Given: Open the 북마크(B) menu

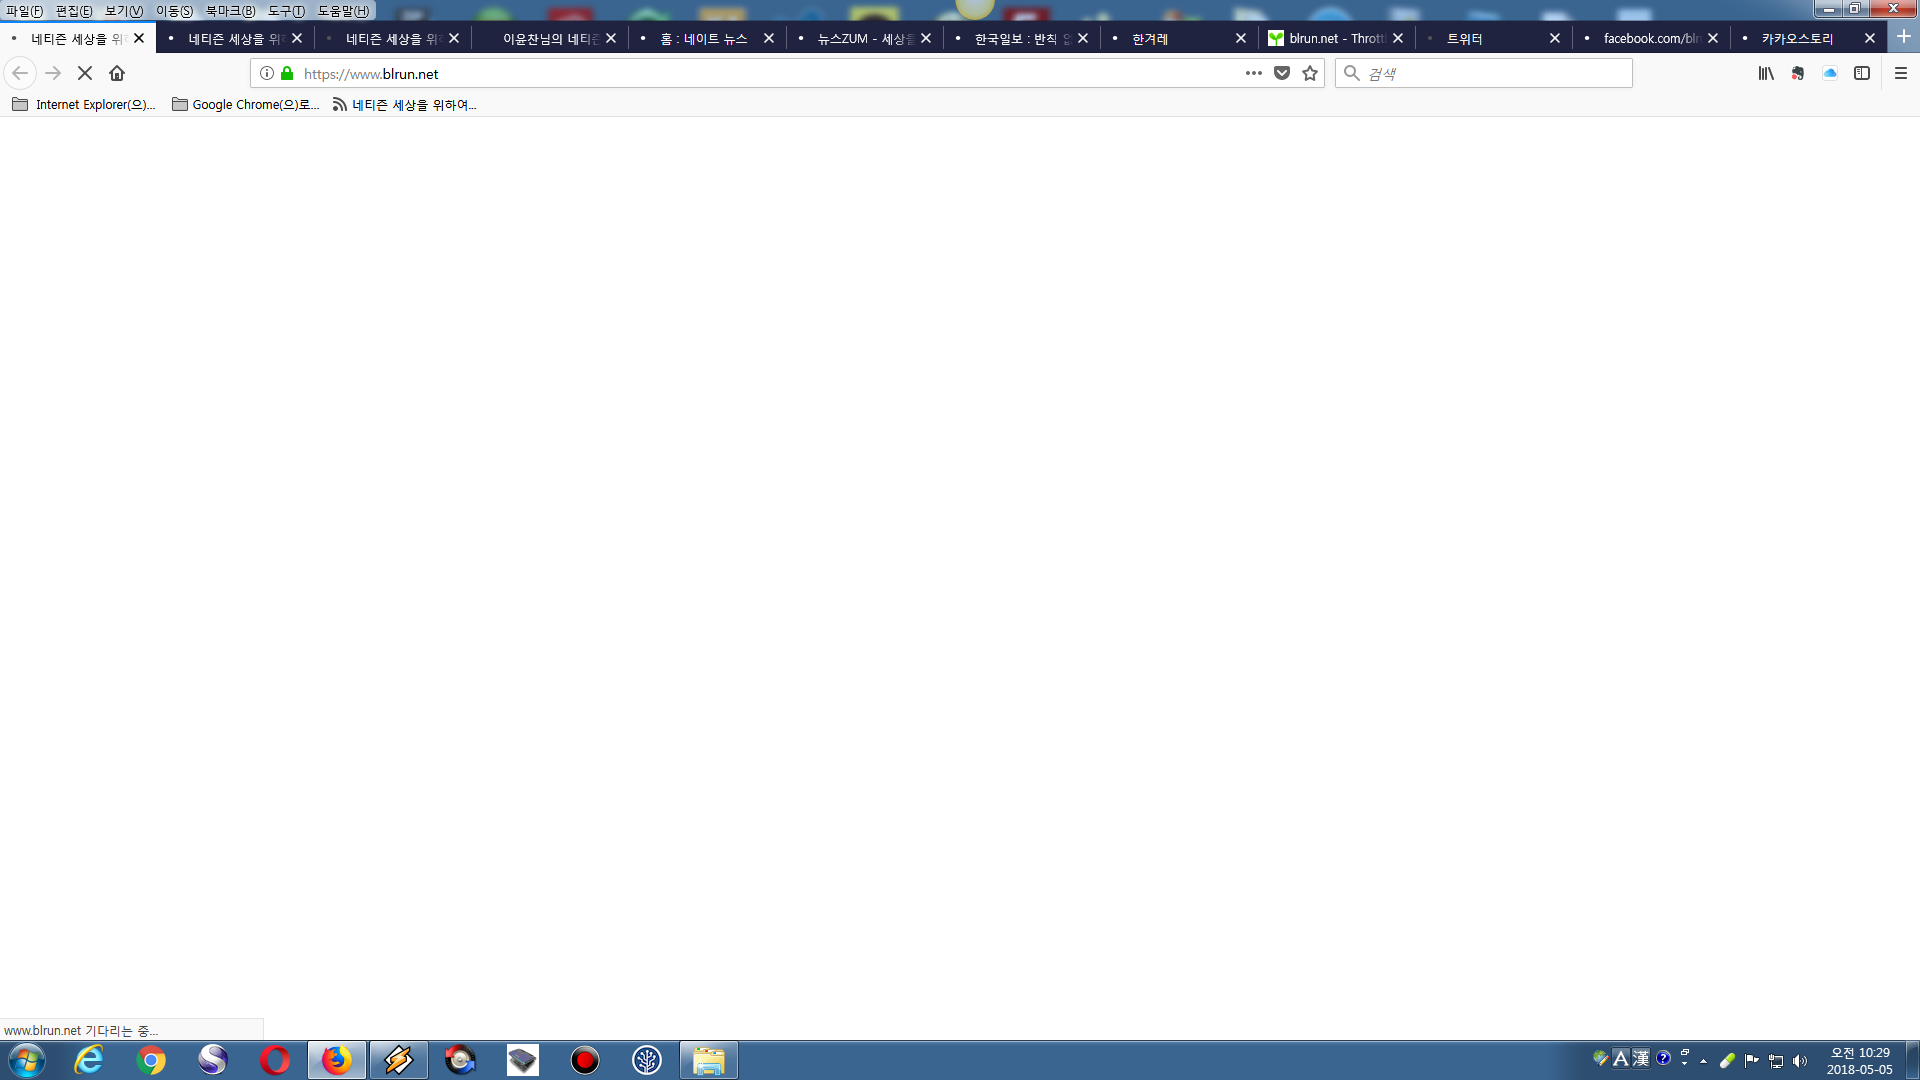Looking at the screenshot, I should coord(230,11).
